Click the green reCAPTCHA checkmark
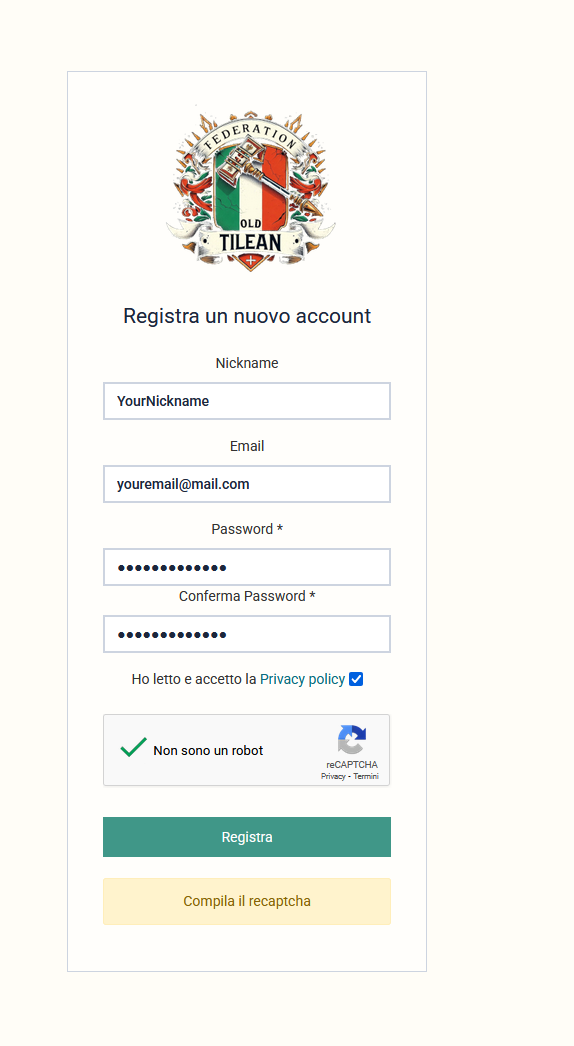 click(133, 746)
